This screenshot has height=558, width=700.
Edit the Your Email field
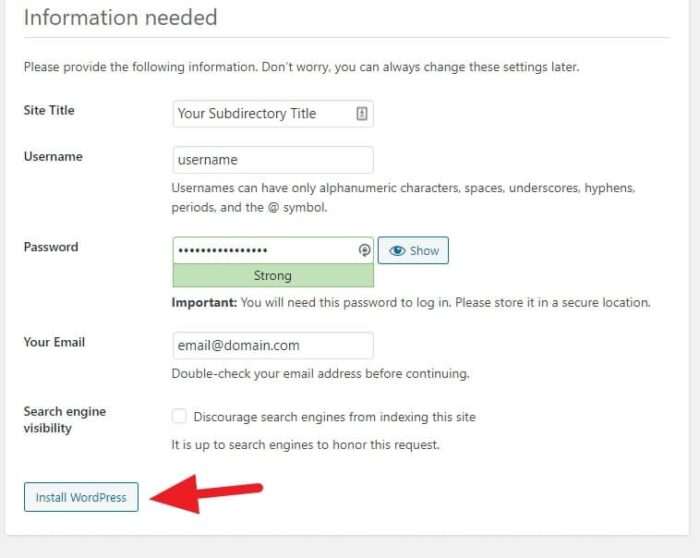point(273,345)
